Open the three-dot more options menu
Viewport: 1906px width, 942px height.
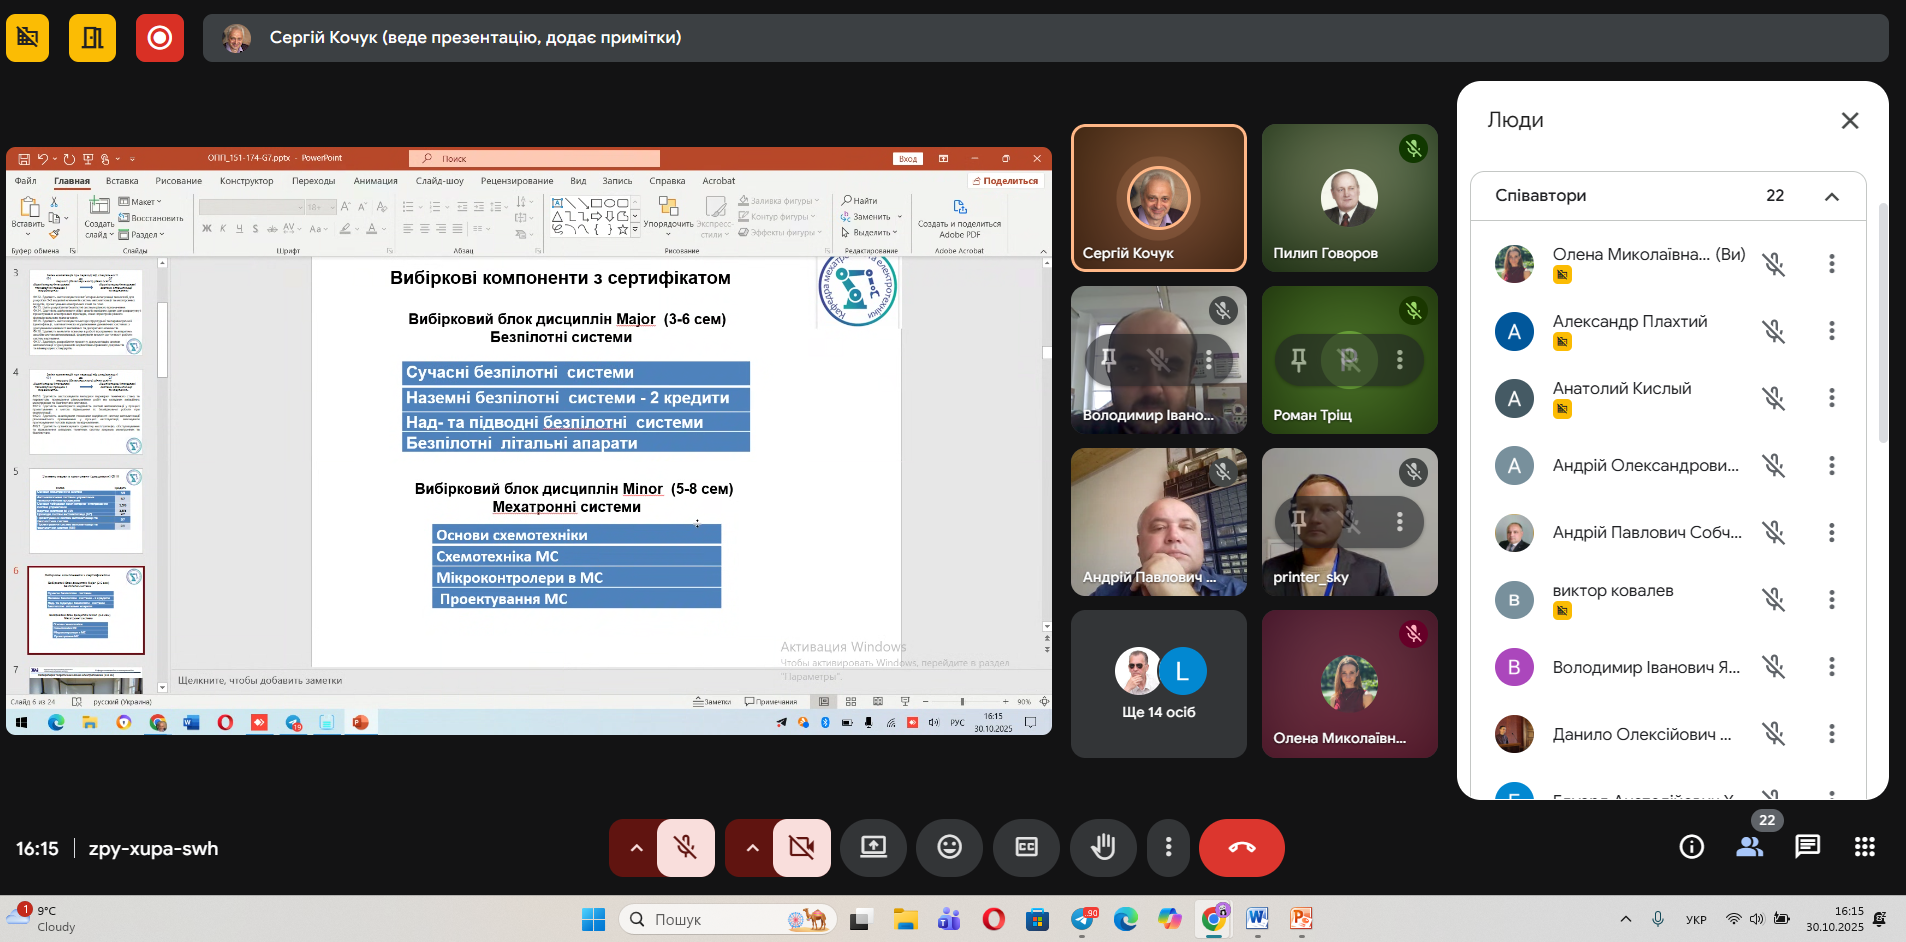pyautogui.click(x=1168, y=848)
